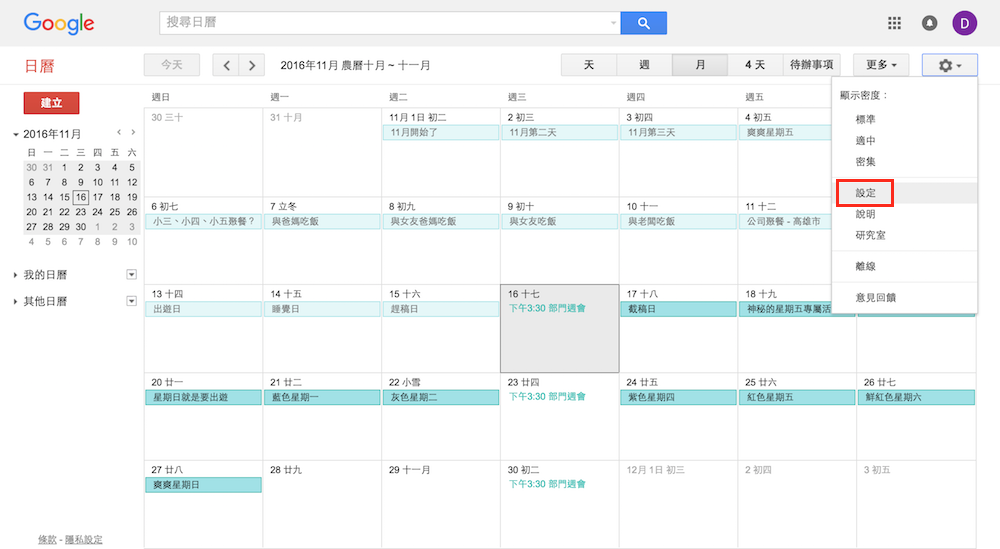1000x549 pixels.
Task: Select 適中 display density option
Action: click(865, 141)
